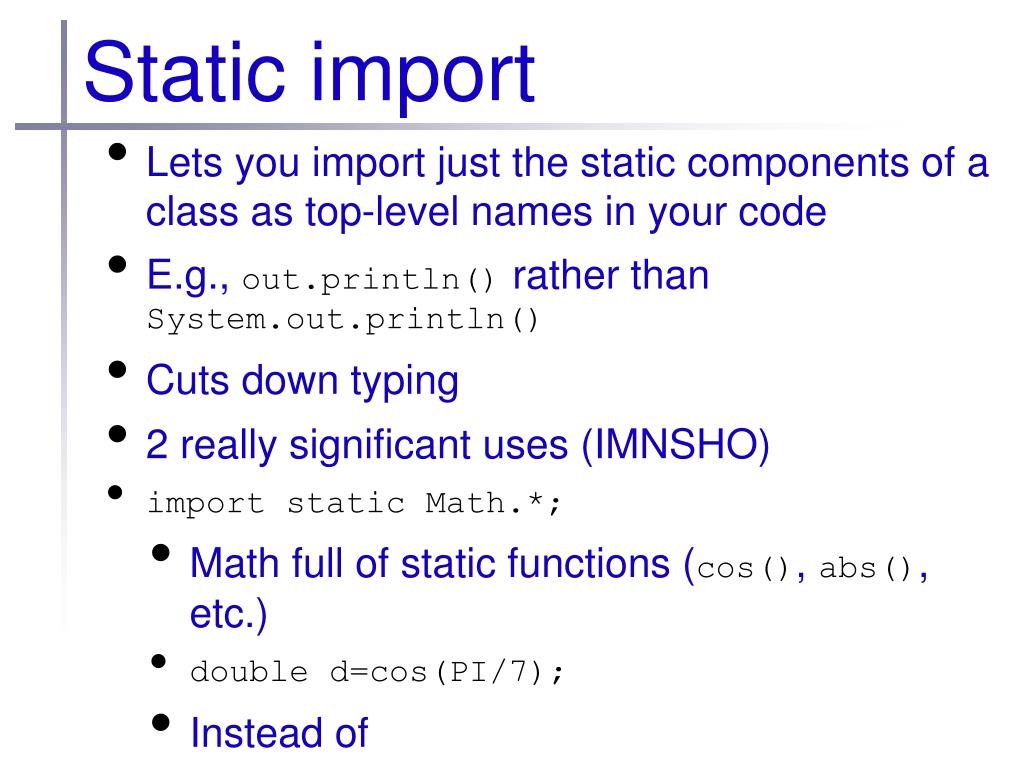
Task: Click the 'etc.)' continuation text
Action: (228, 614)
